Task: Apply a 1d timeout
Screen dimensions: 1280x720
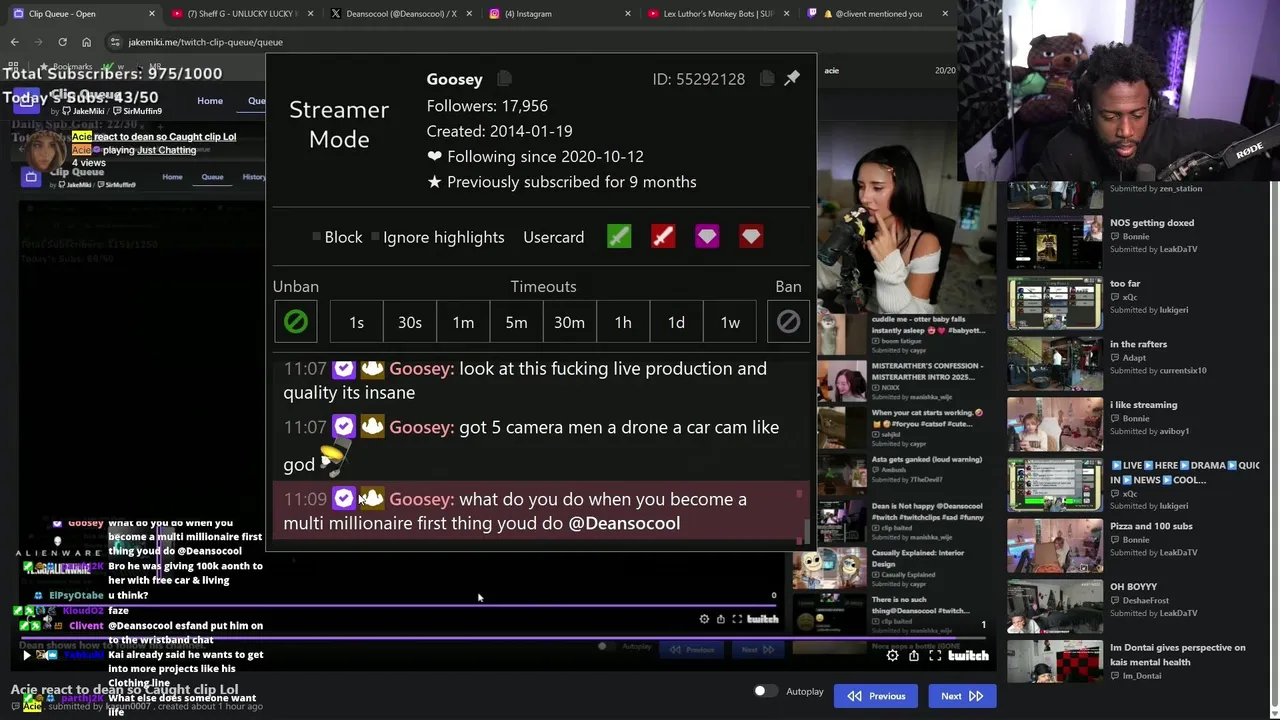Action: 676,322
